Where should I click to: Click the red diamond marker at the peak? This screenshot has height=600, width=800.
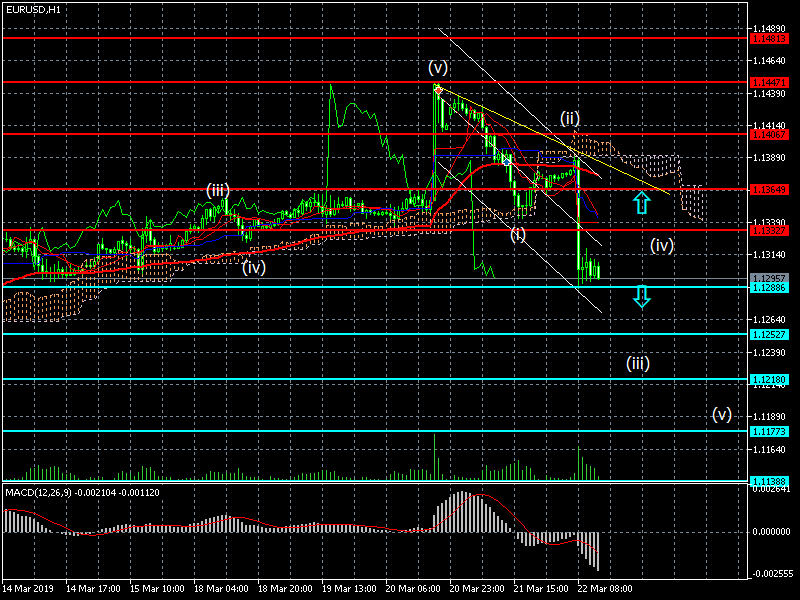pos(438,90)
